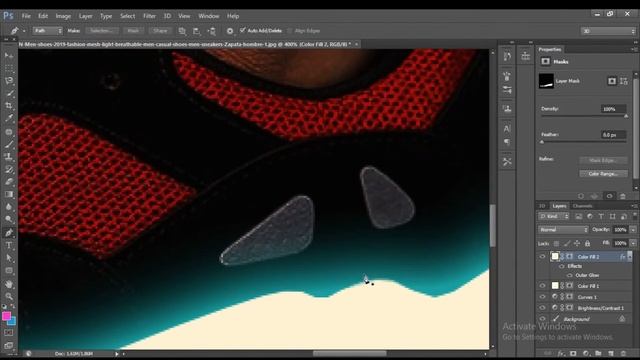Image resolution: width=640 pixels, height=360 pixels.
Task: Hide the Brightness/Contrast 1 layer
Action: [542, 308]
